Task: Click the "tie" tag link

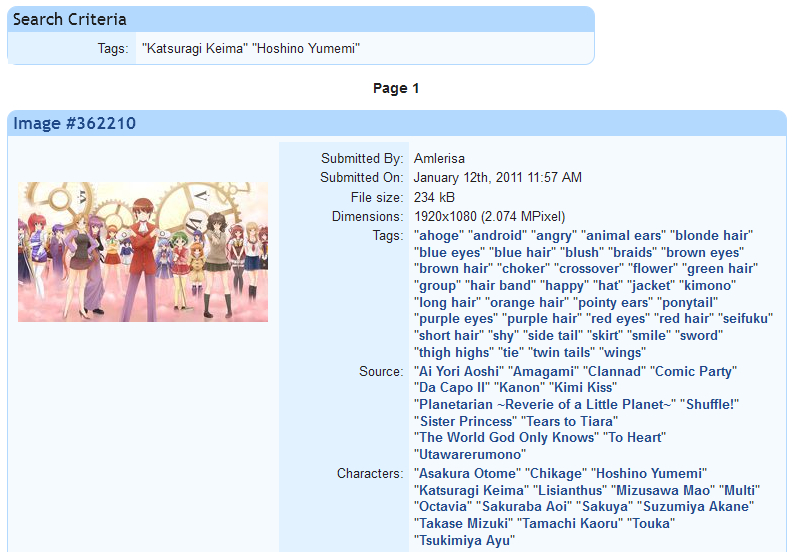Action: click(x=511, y=352)
